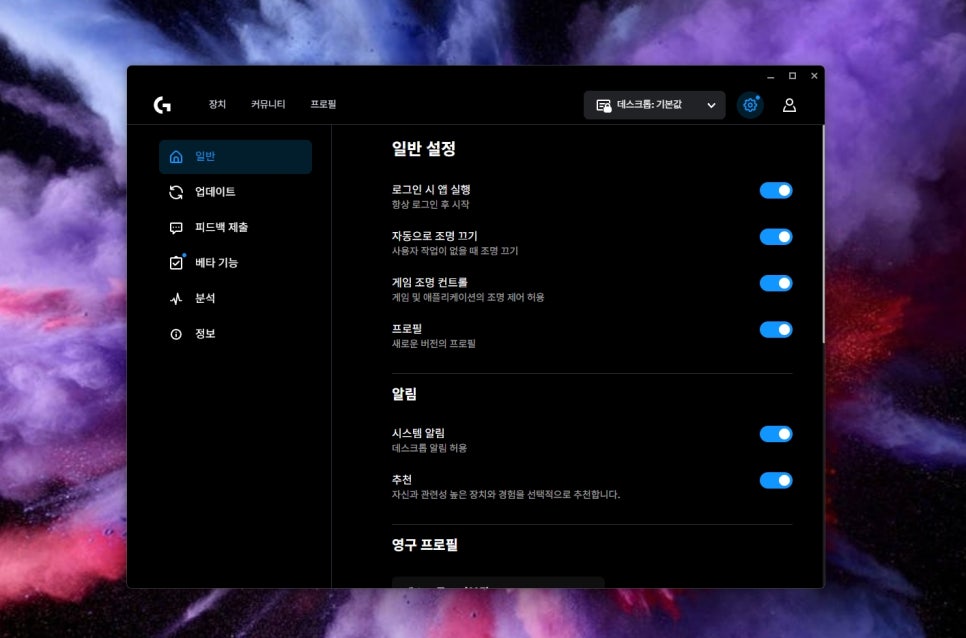The width and height of the screenshot is (966, 638).
Task: Click the refresh icon beside 업데이트
Action: coord(177,192)
